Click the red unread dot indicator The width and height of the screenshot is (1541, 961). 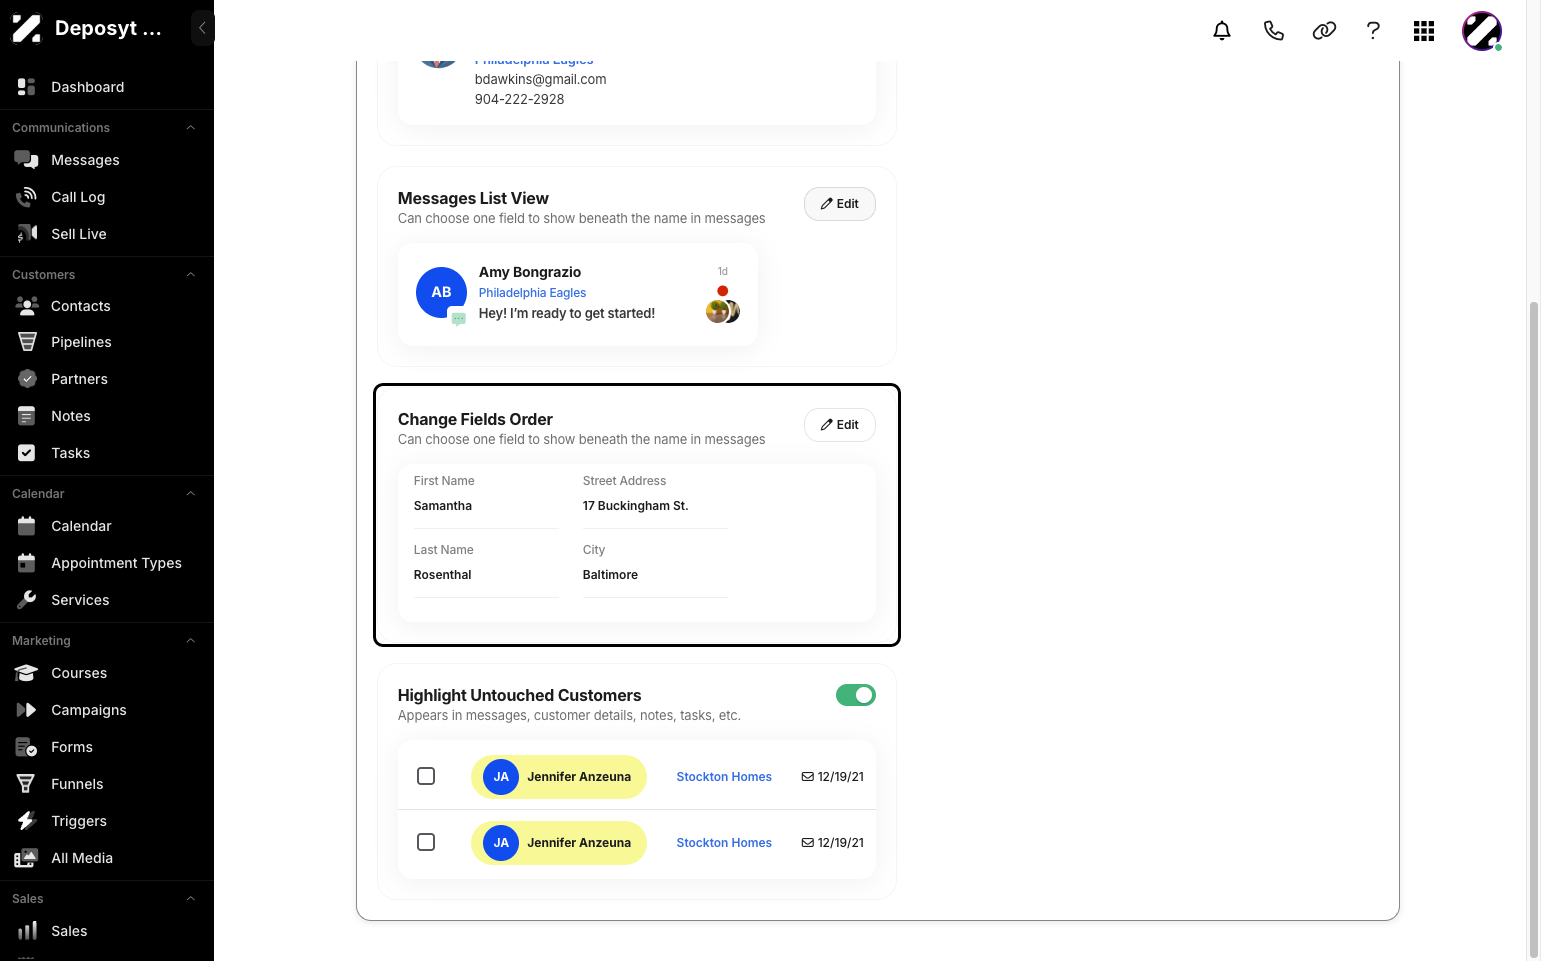pos(723,291)
